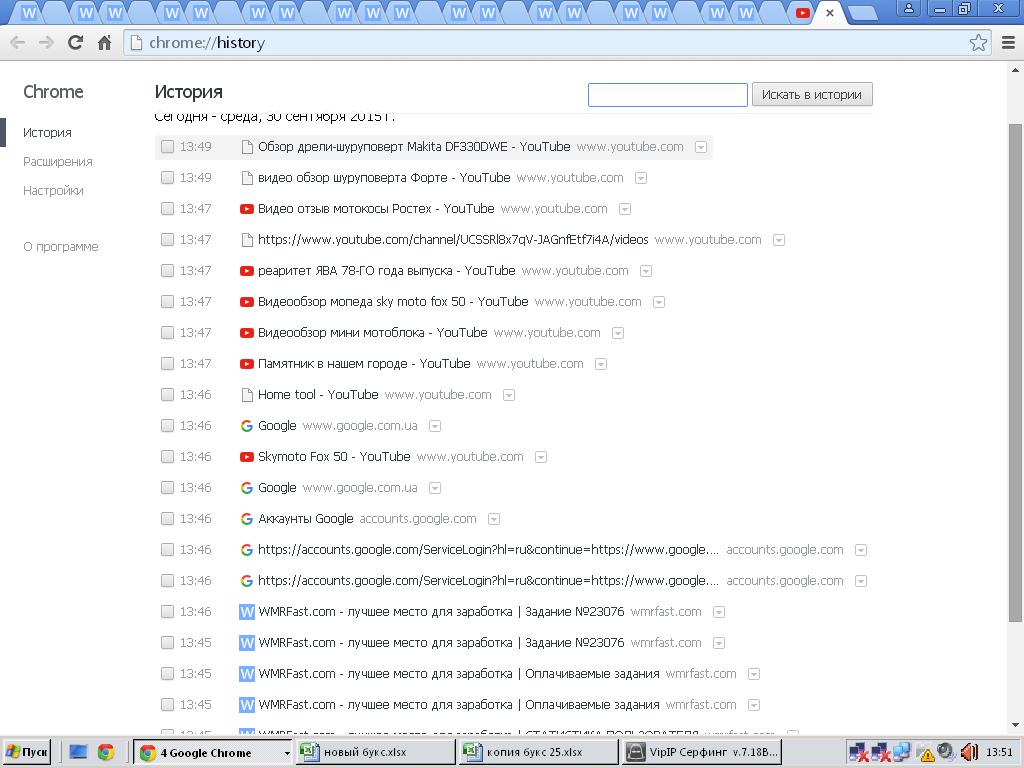Click the vertical scrollbar thumb
Image resolution: width=1024 pixels, height=768 pixels.
pyautogui.click(x=1015, y=372)
